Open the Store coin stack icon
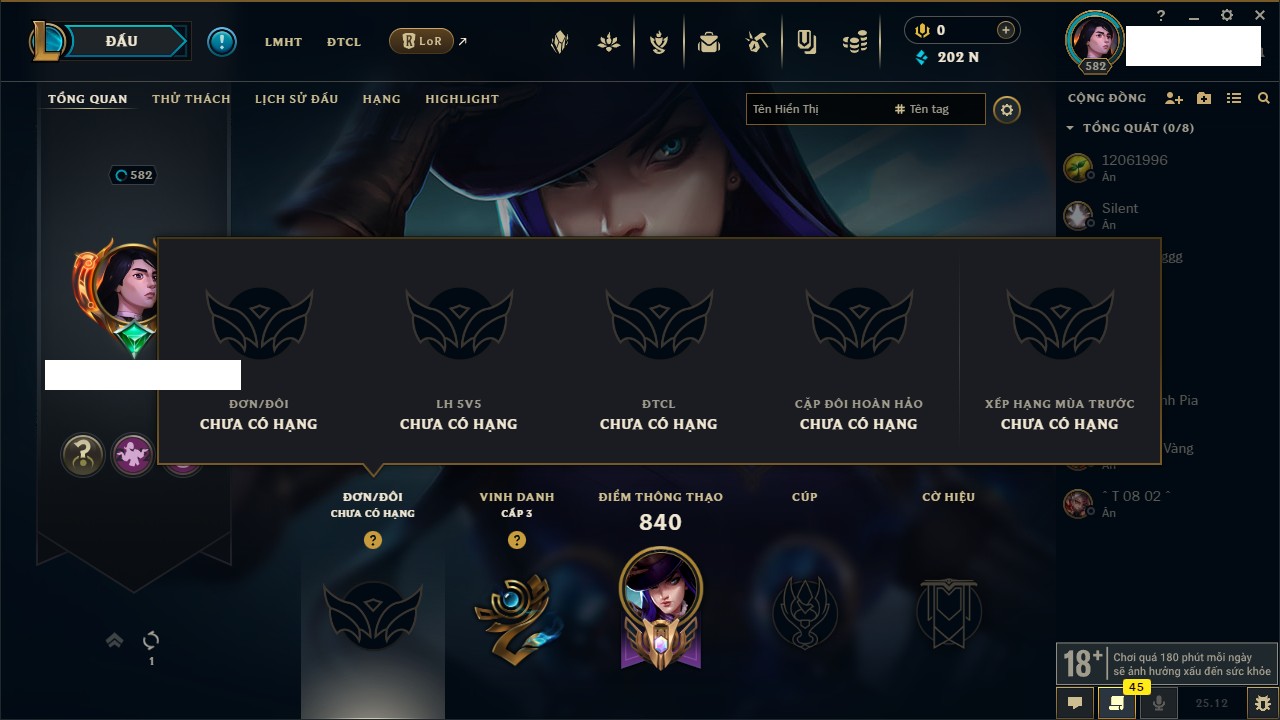Viewport: 1280px width, 720px height. pos(854,42)
